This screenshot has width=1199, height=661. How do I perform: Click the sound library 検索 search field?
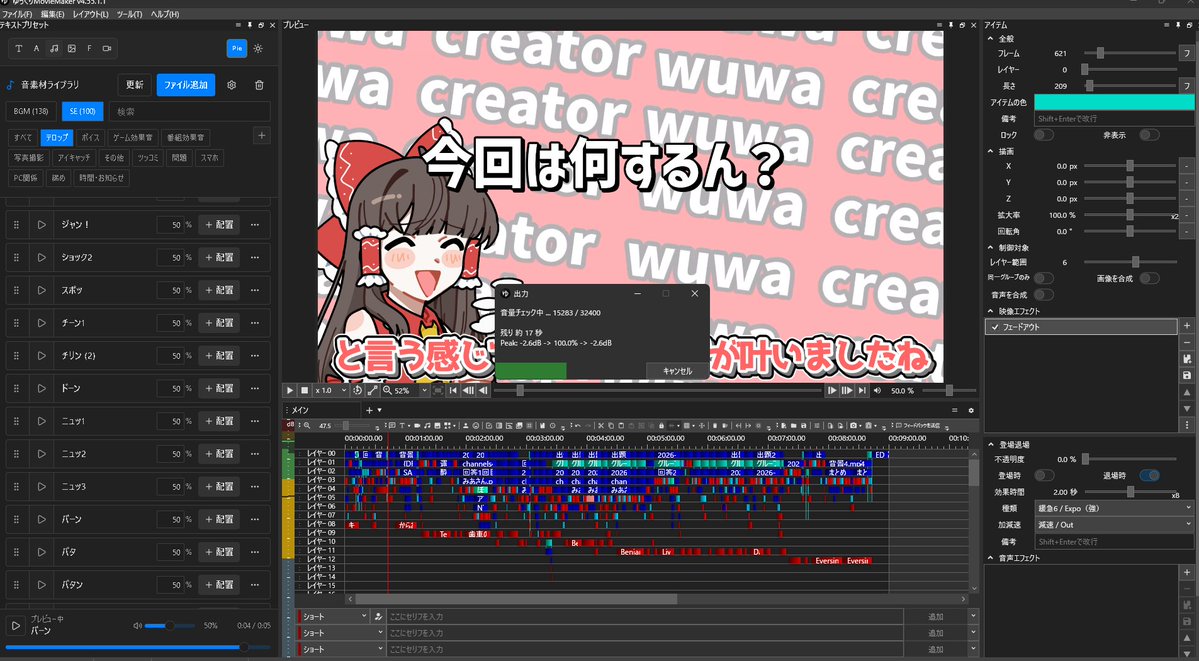pyautogui.click(x=190, y=112)
